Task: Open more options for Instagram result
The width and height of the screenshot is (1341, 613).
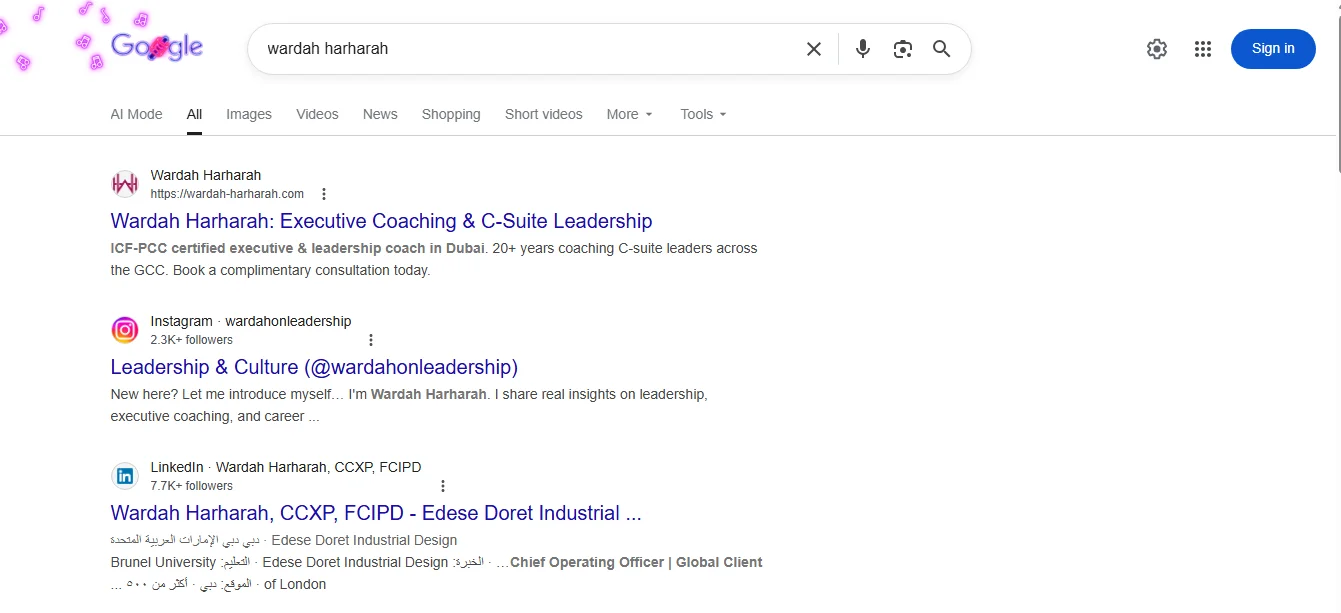Action: (x=371, y=340)
